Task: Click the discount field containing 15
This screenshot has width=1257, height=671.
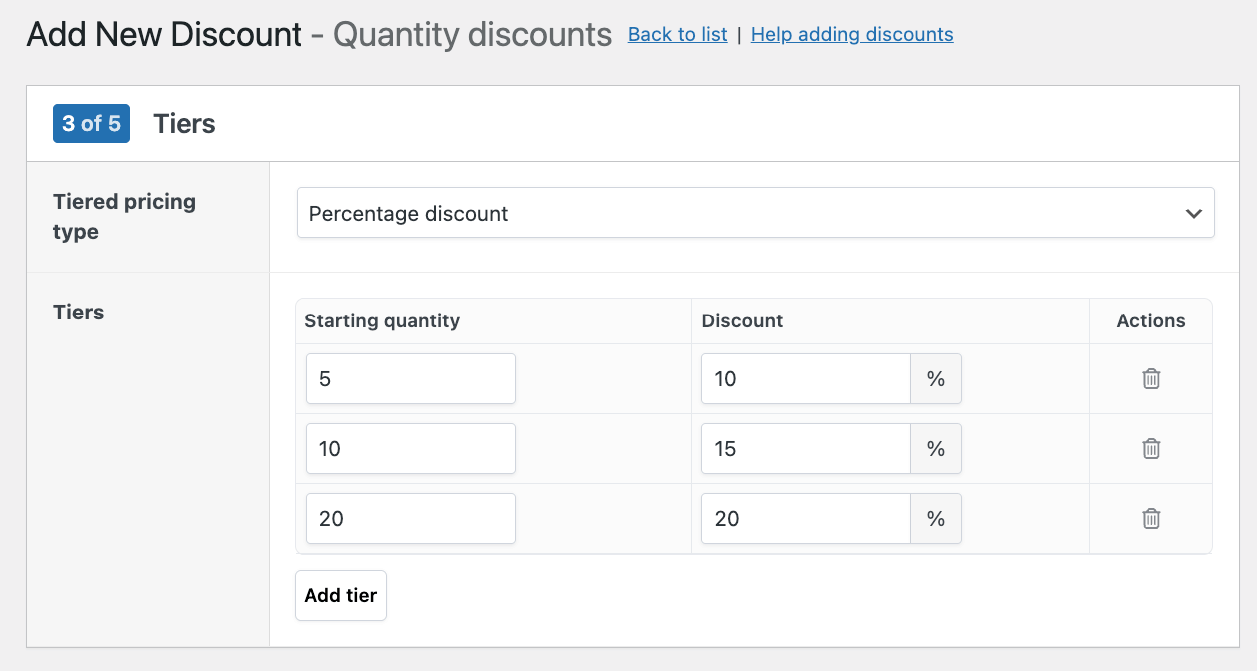Action: [x=805, y=448]
